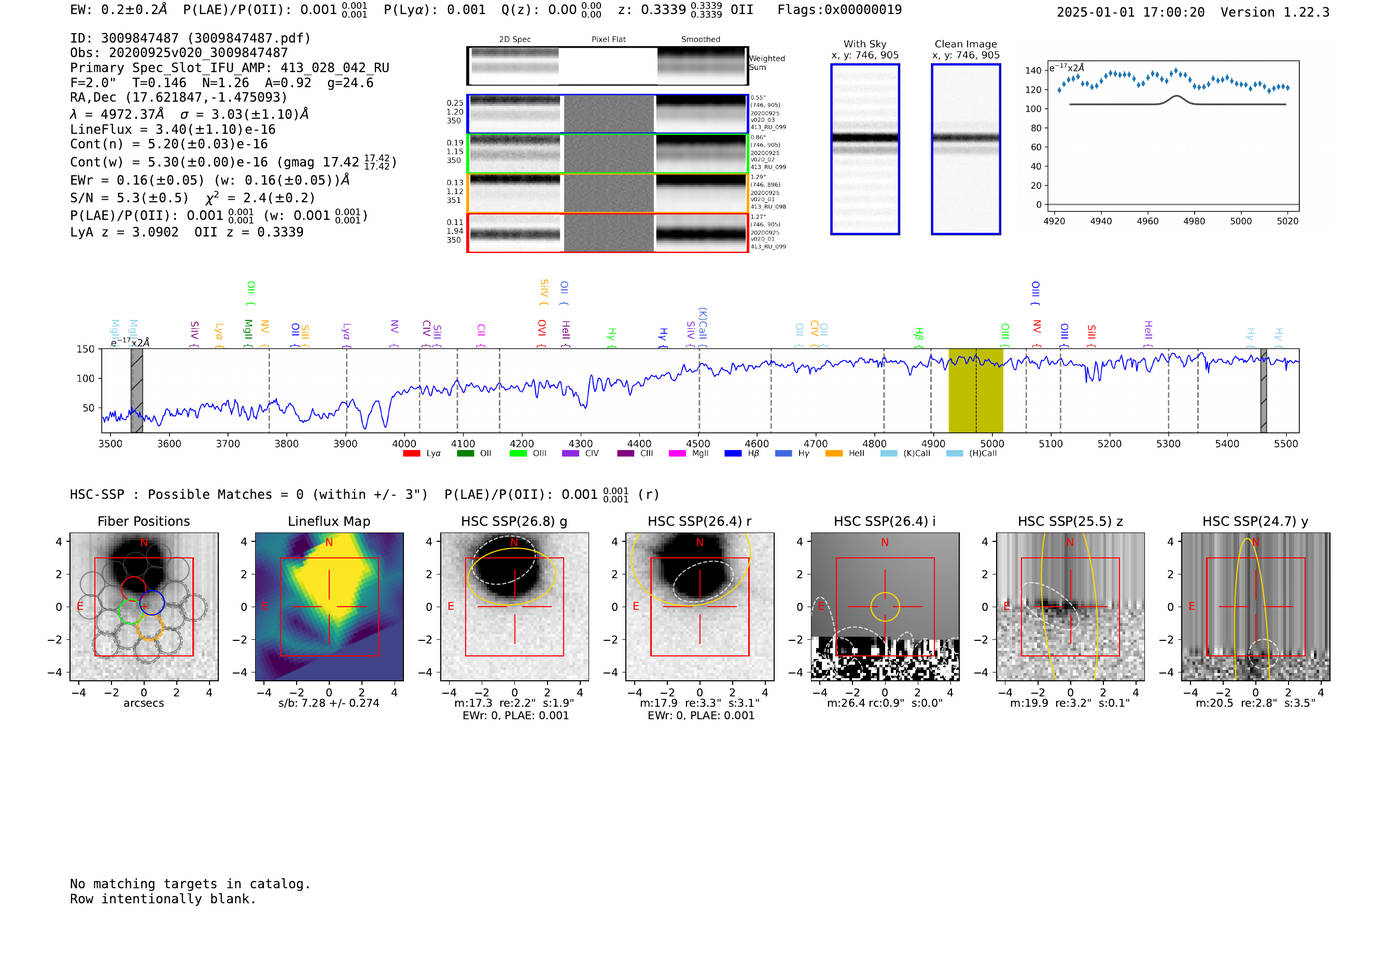Click the 2D Spec column header
This screenshot has height=953, width=1400.
pos(515,40)
